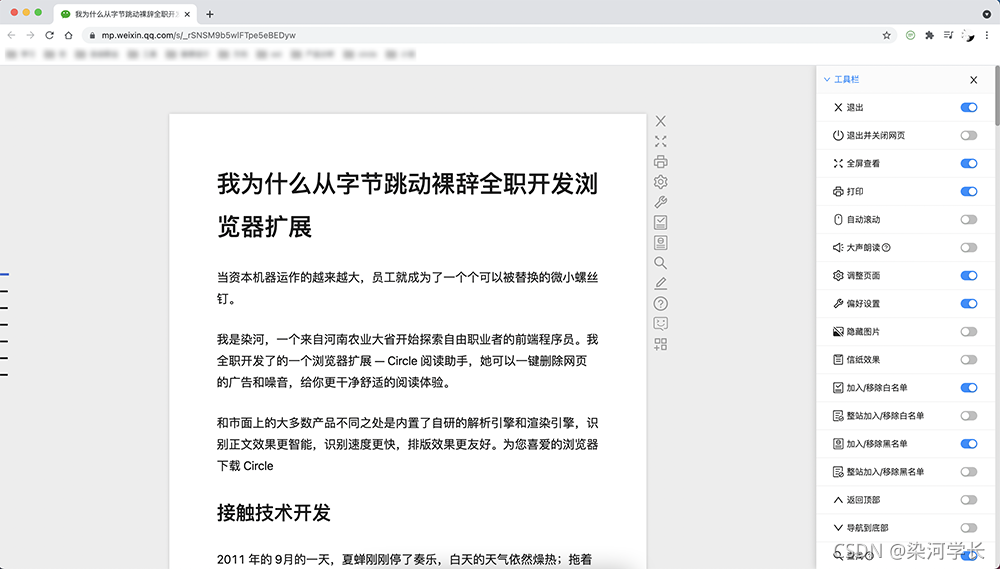The height and width of the screenshot is (569, 1000).
Task: Click the Chrome profile avatar icon
Action: [x=968, y=36]
